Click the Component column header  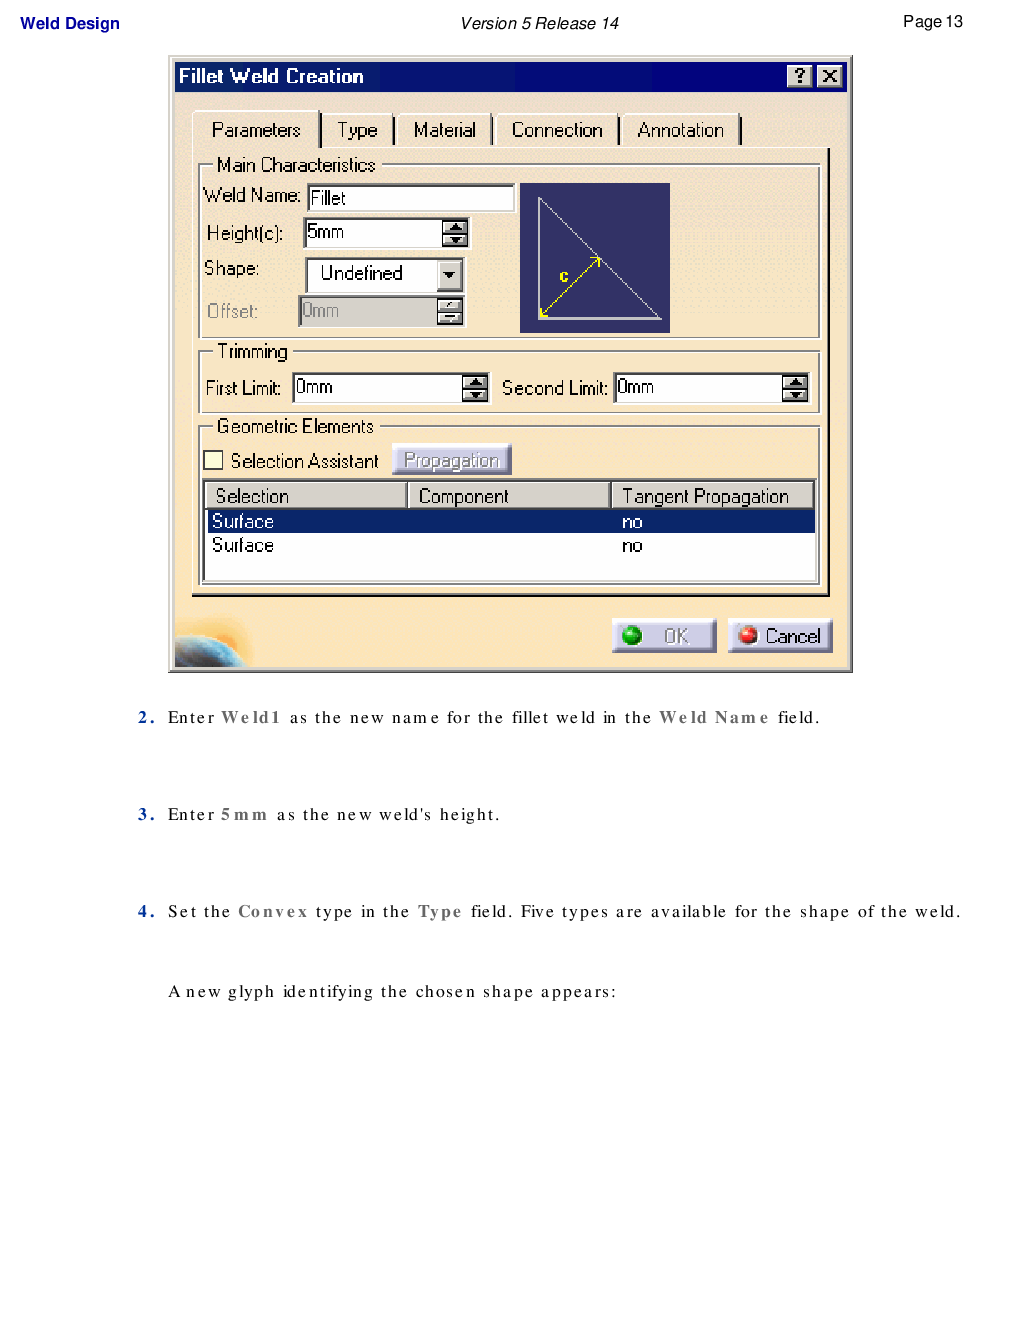pyautogui.click(x=509, y=496)
